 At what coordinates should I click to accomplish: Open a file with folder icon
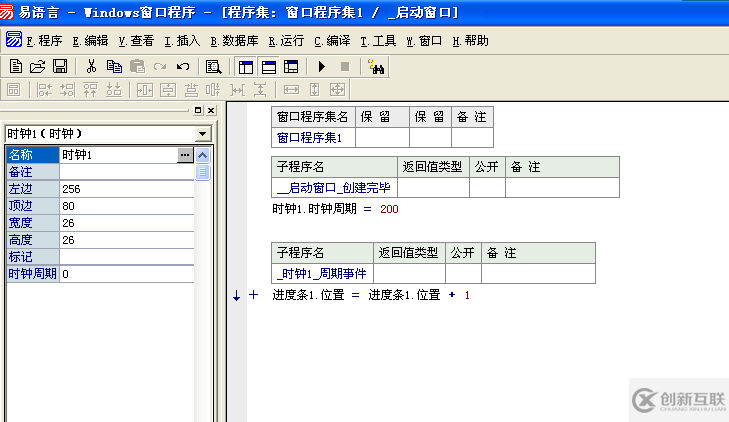38,66
